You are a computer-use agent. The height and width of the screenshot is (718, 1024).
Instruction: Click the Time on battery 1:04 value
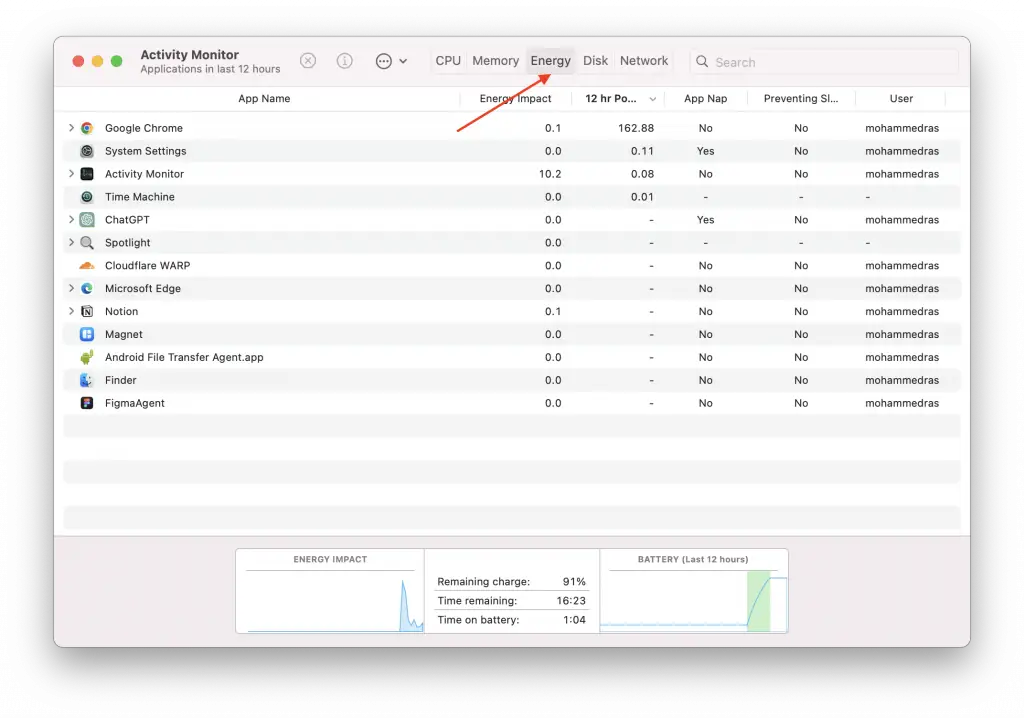pos(574,619)
